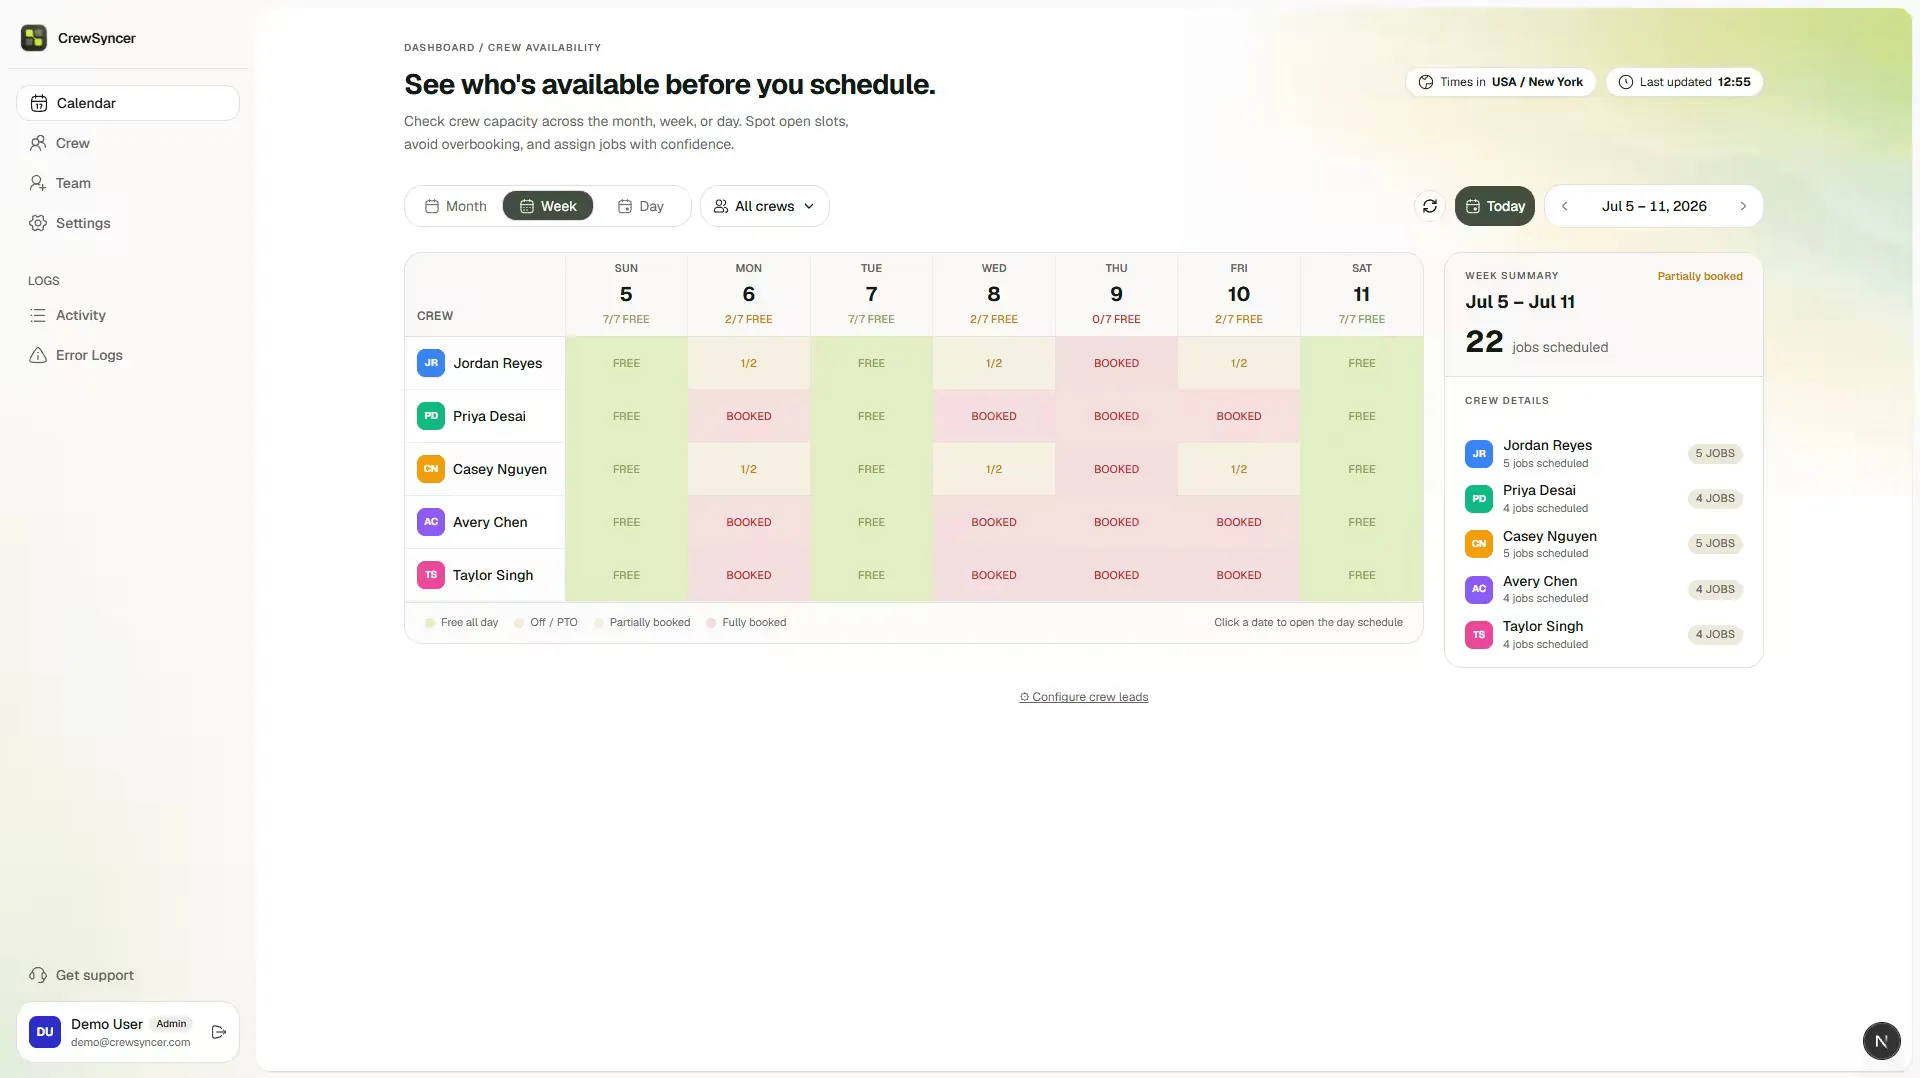Image resolution: width=1920 pixels, height=1078 pixels.
Task: Open Friday 10 column header
Action: coord(1239,295)
